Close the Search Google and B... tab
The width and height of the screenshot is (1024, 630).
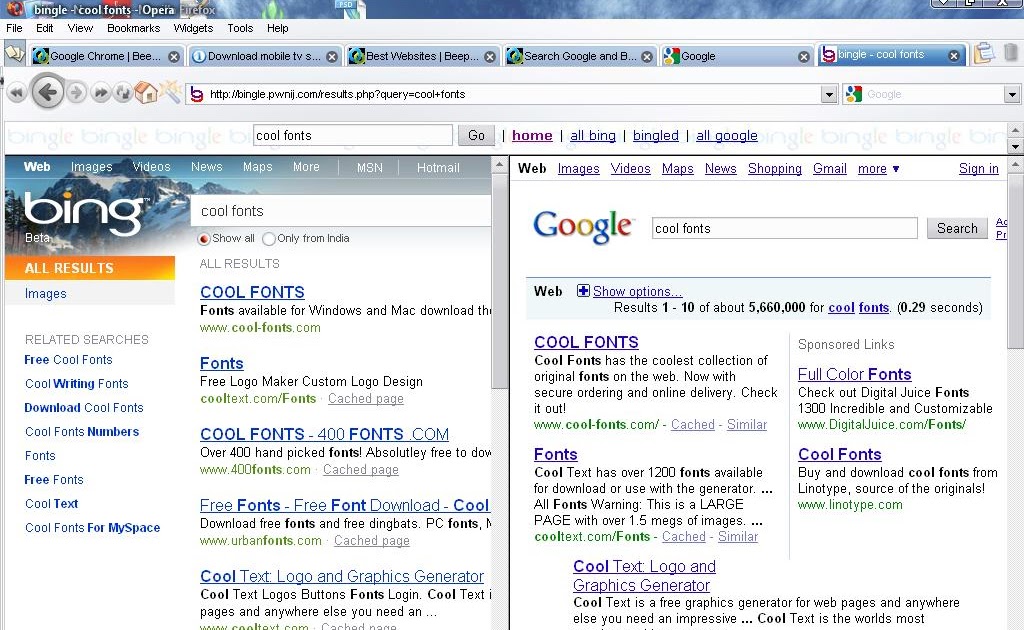[x=647, y=57]
